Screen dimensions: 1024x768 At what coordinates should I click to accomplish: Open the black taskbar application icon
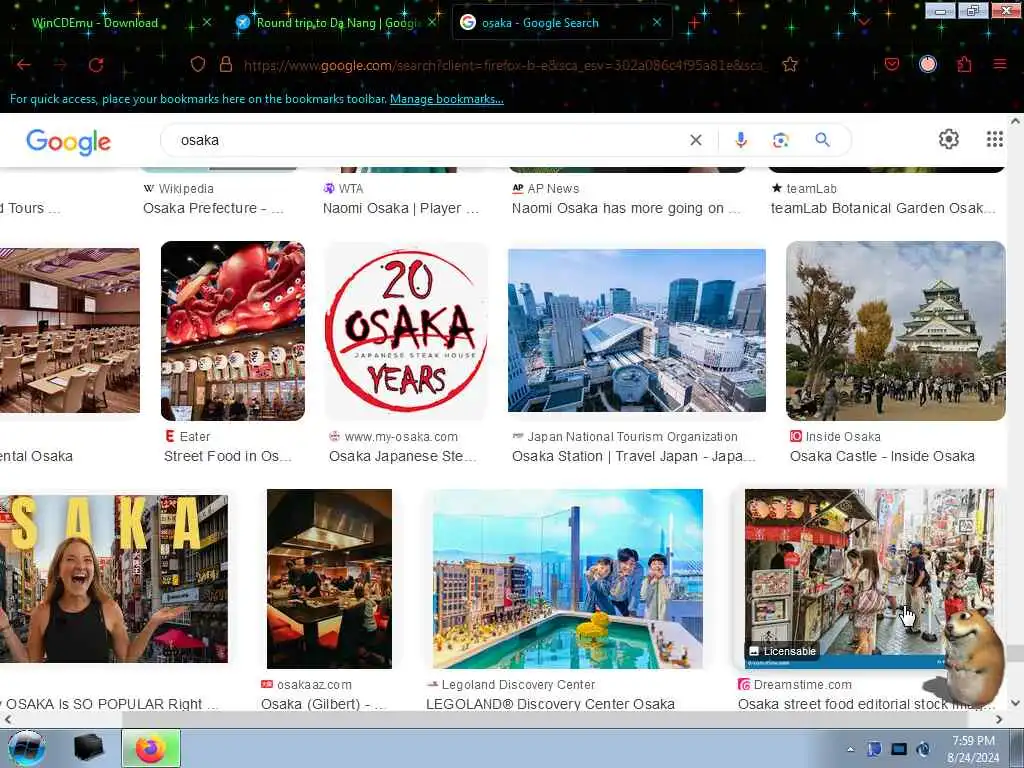89,748
